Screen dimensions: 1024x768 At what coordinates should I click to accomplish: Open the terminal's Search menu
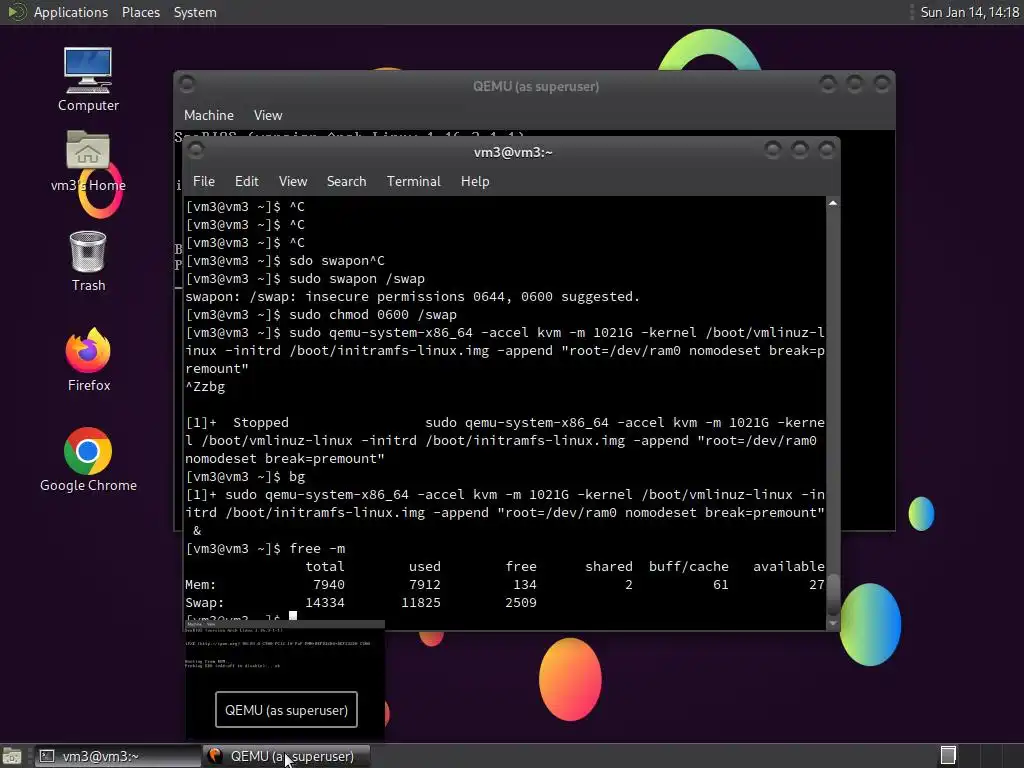(346, 182)
